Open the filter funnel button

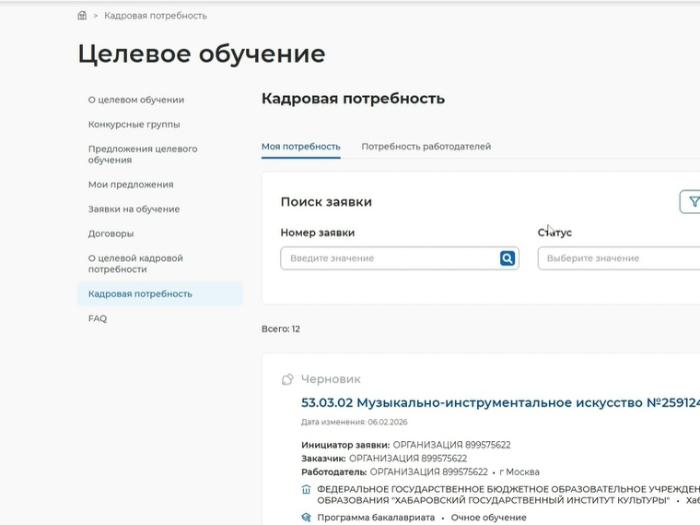pos(692,202)
